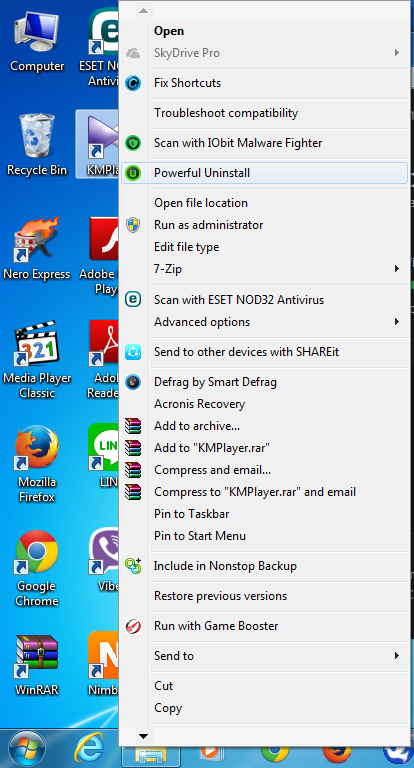The image size is (414, 768).
Task: Choose Open file location
Action: [264, 203]
